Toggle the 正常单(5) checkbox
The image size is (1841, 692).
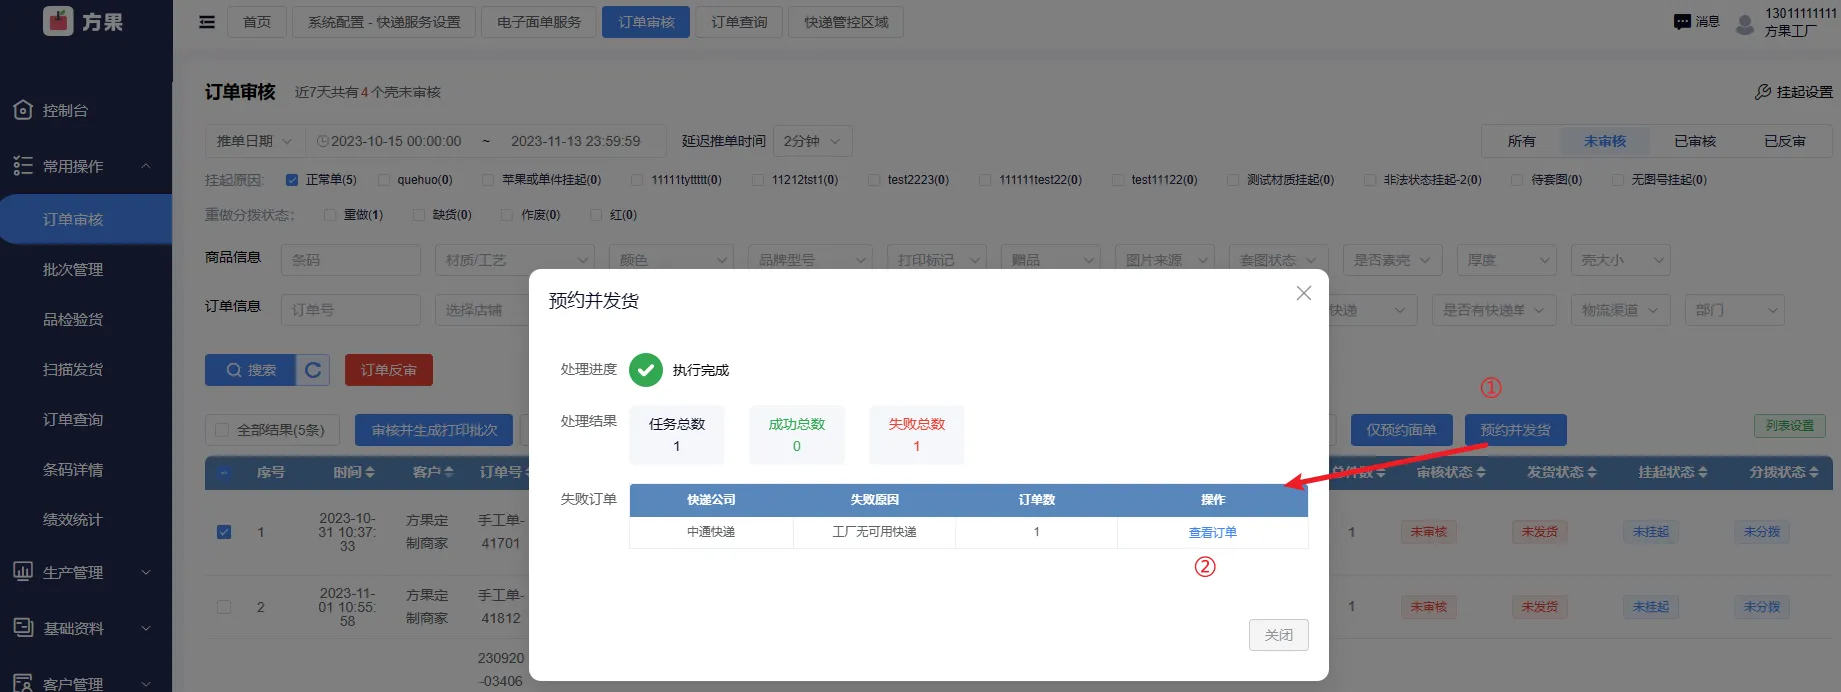[x=292, y=180]
